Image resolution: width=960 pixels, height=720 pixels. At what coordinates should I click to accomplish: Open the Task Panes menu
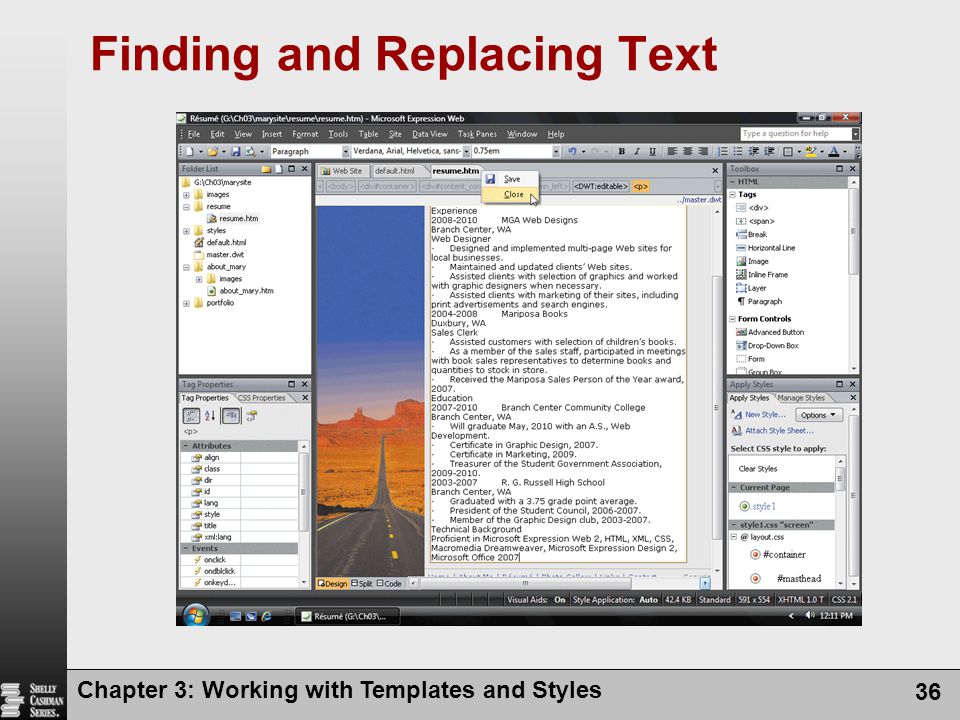coord(477,134)
